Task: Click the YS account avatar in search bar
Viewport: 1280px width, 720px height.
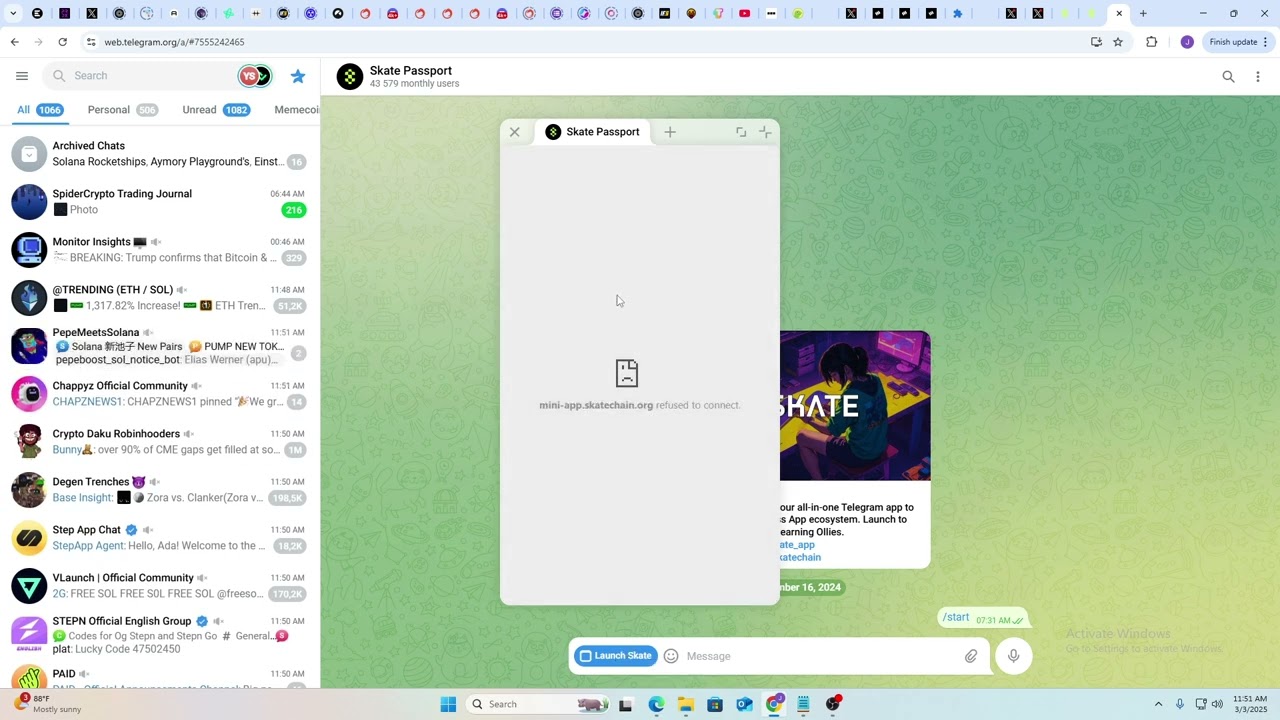Action: 249,76
